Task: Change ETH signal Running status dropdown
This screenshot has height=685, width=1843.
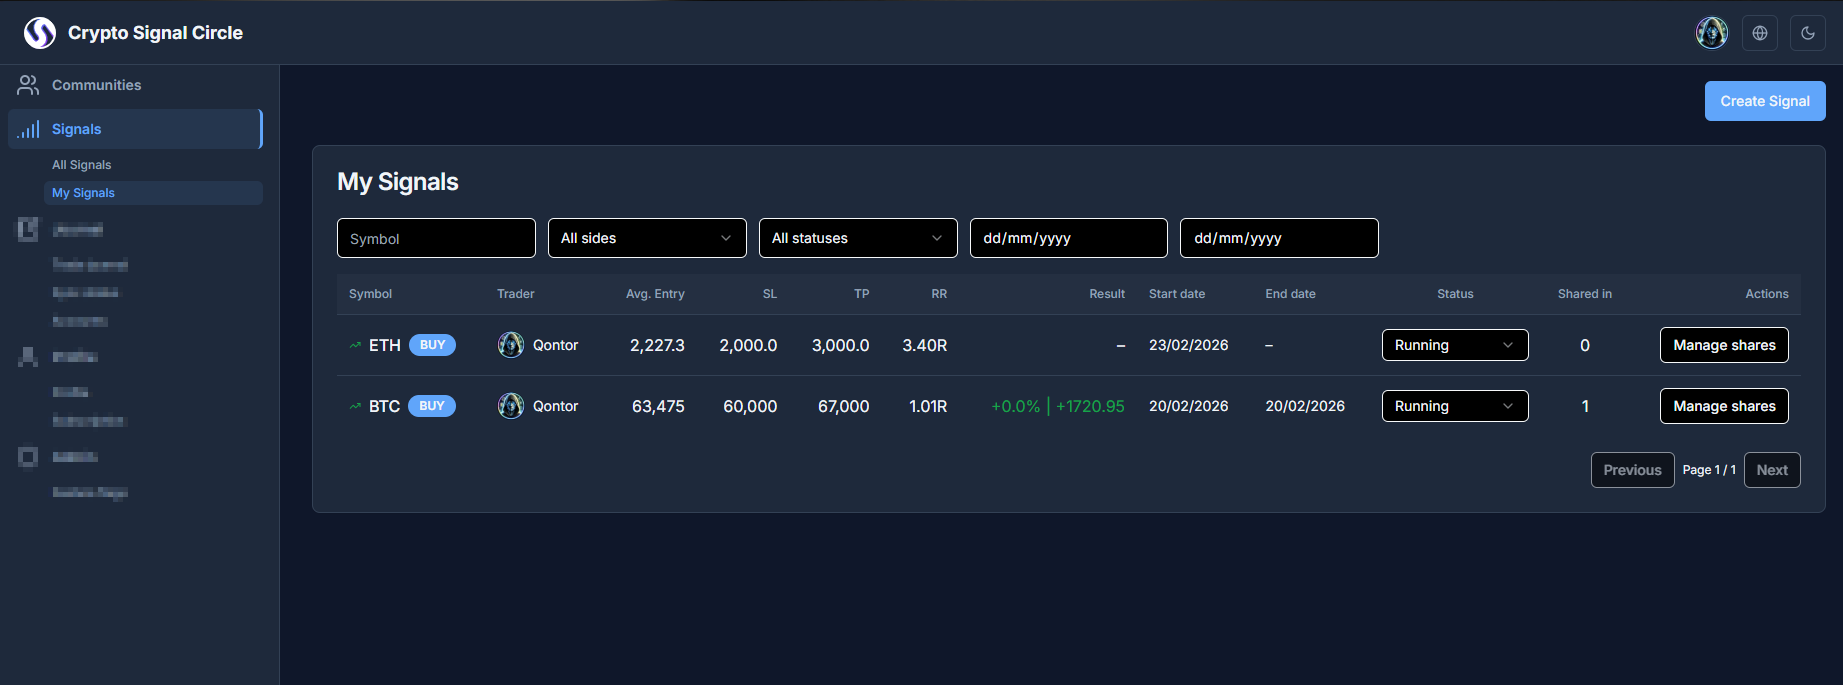Action: click(1454, 345)
